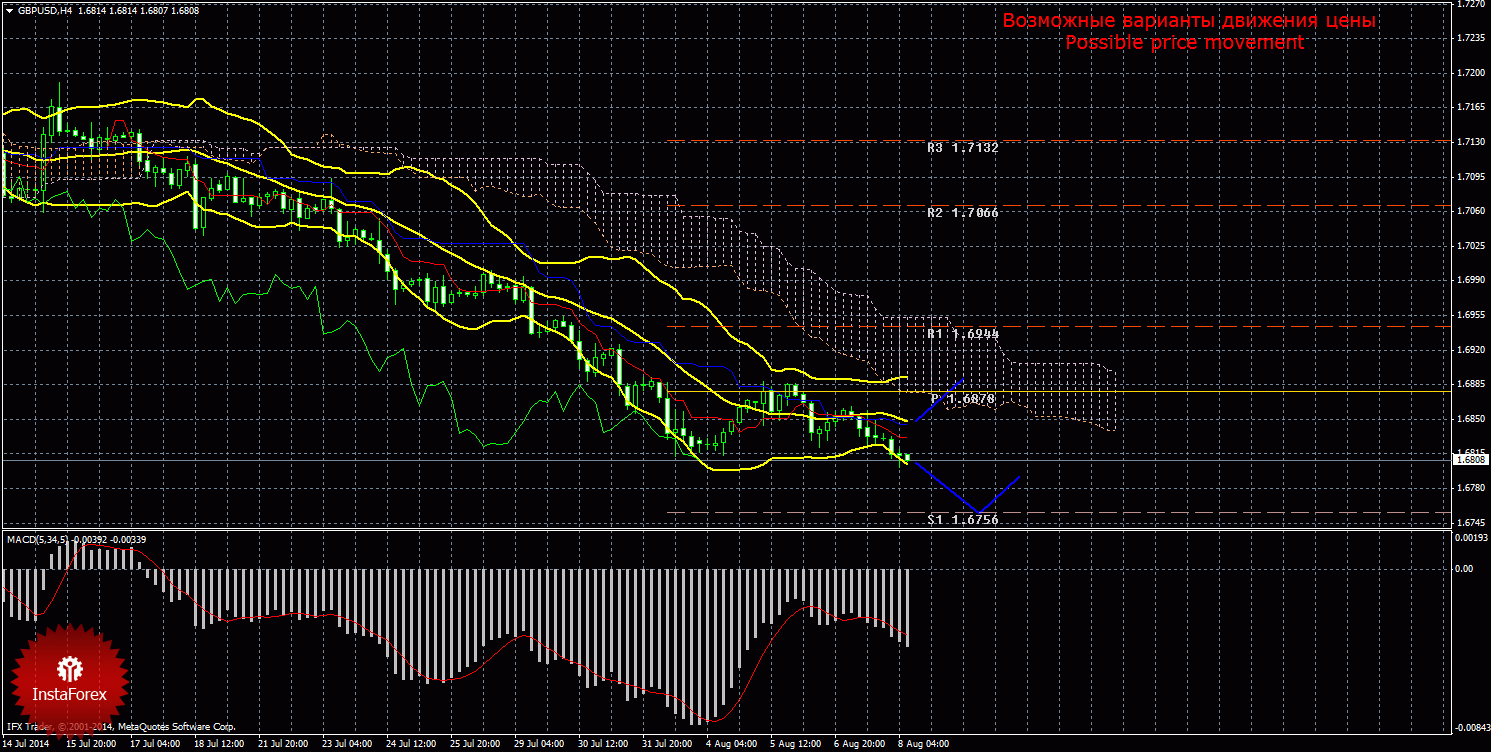Click the 5 Aug 12:00 time label
Image resolution: width=1491 pixels, height=752 pixels.
[x=796, y=745]
